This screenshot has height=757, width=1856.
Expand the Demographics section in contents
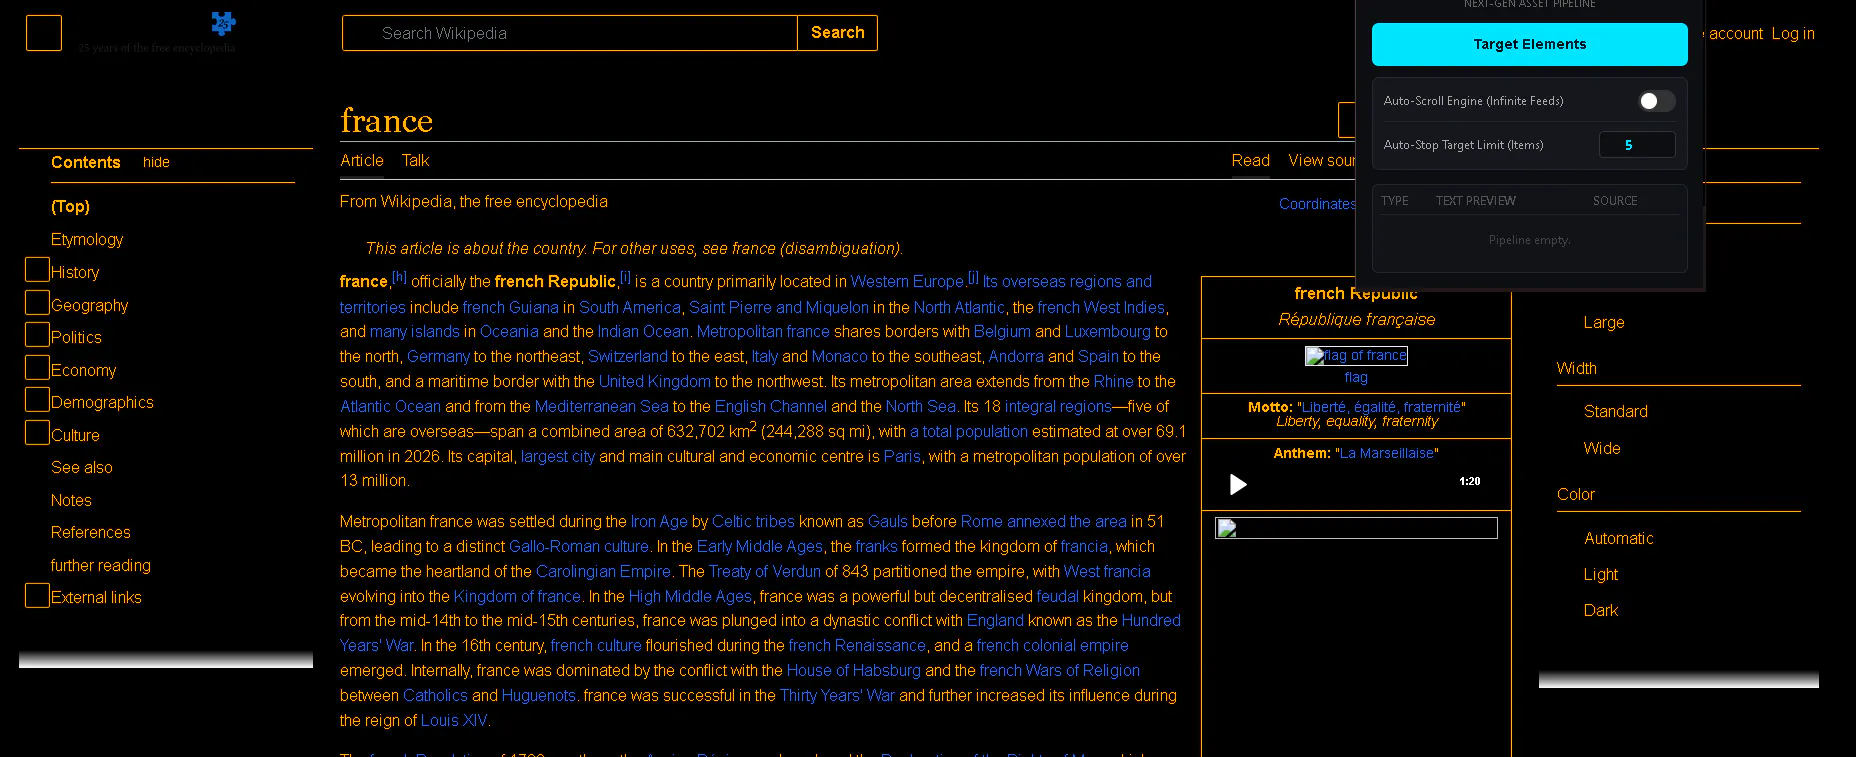[x=37, y=400]
